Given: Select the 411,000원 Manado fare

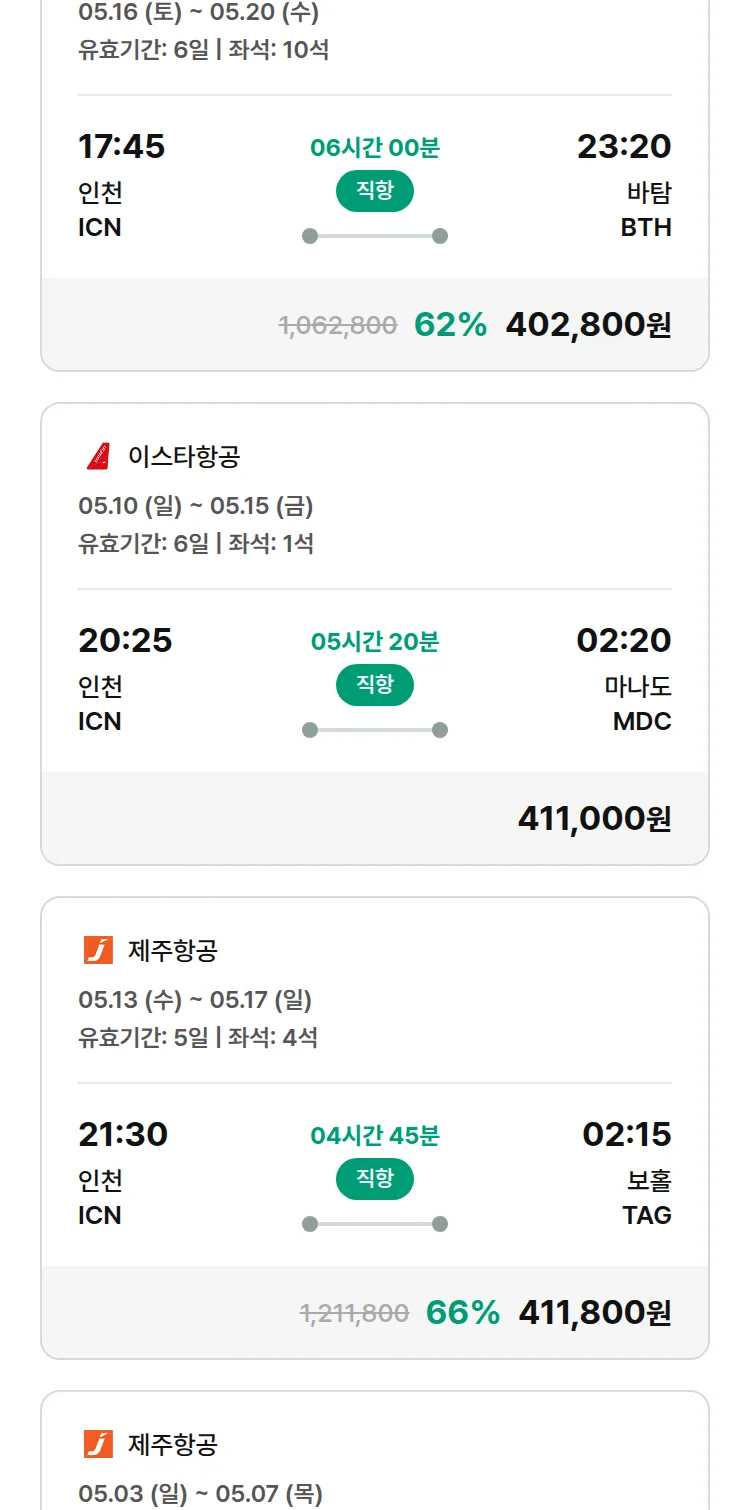Looking at the screenshot, I should (x=594, y=819).
